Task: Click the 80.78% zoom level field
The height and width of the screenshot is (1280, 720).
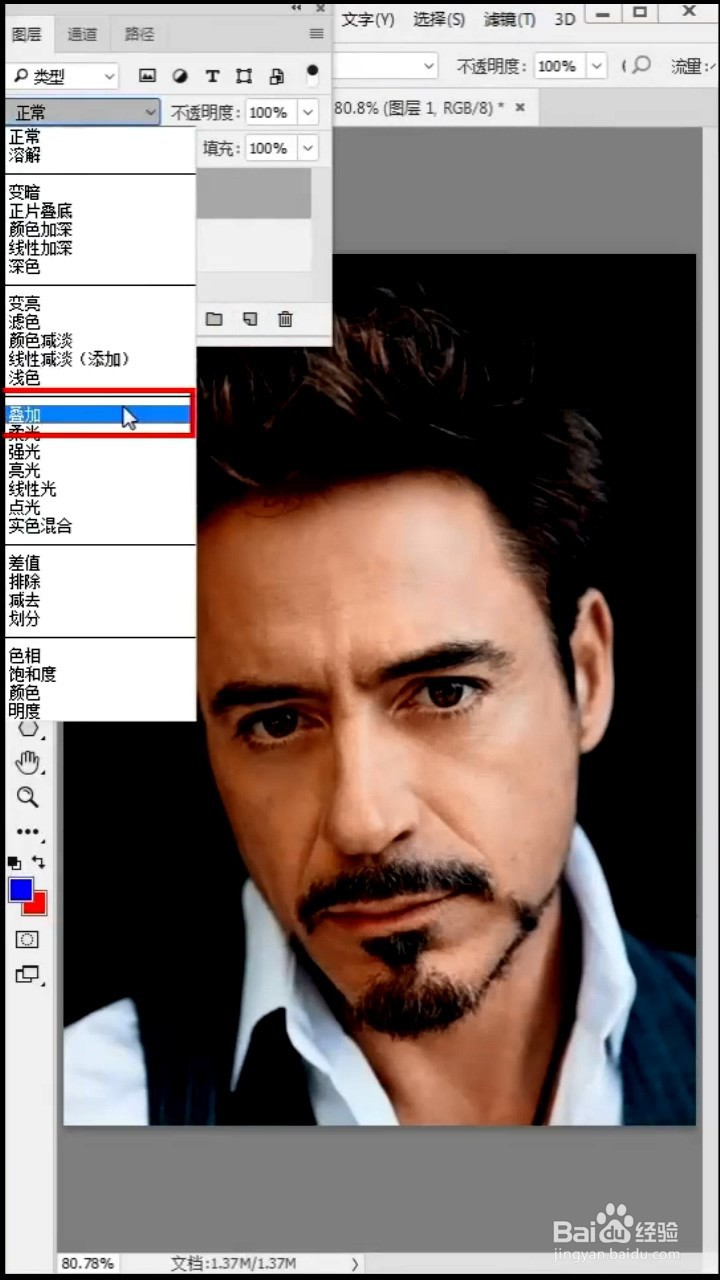Action: click(x=87, y=1263)
